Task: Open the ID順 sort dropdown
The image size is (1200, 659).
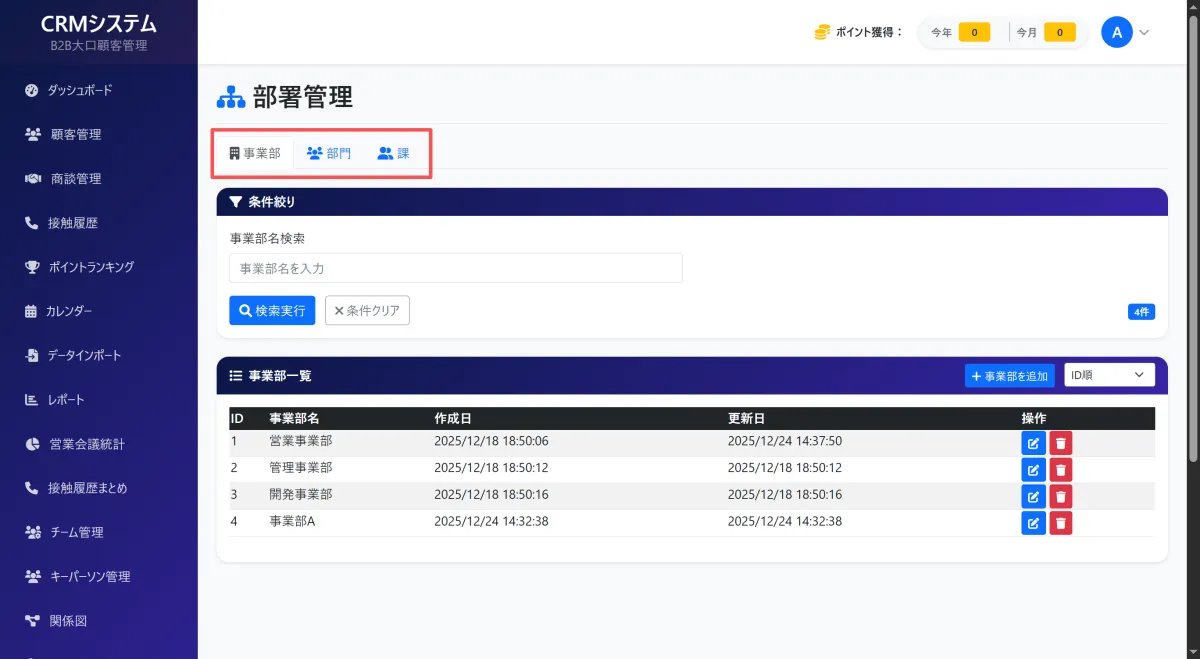Action: 1109,375
